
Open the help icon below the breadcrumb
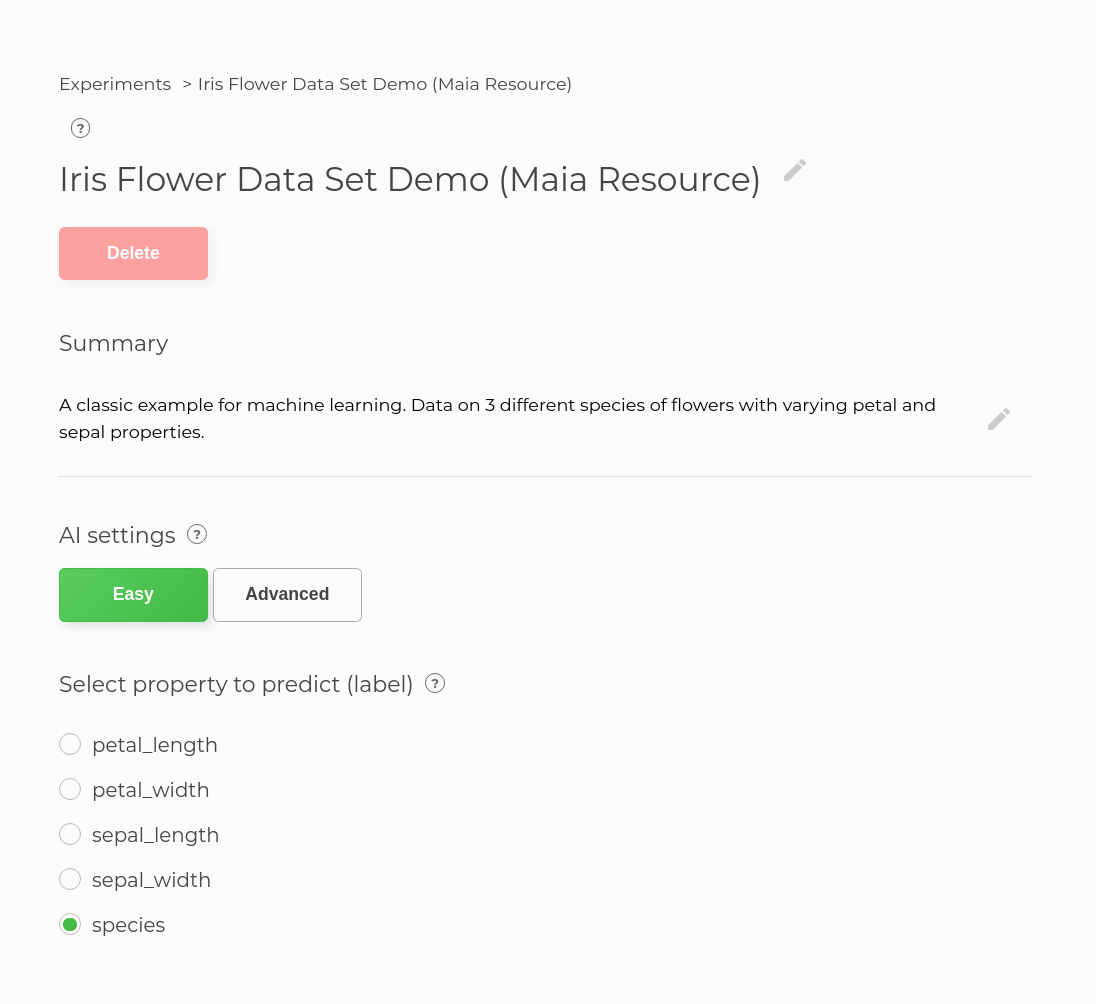click(81, 128)
